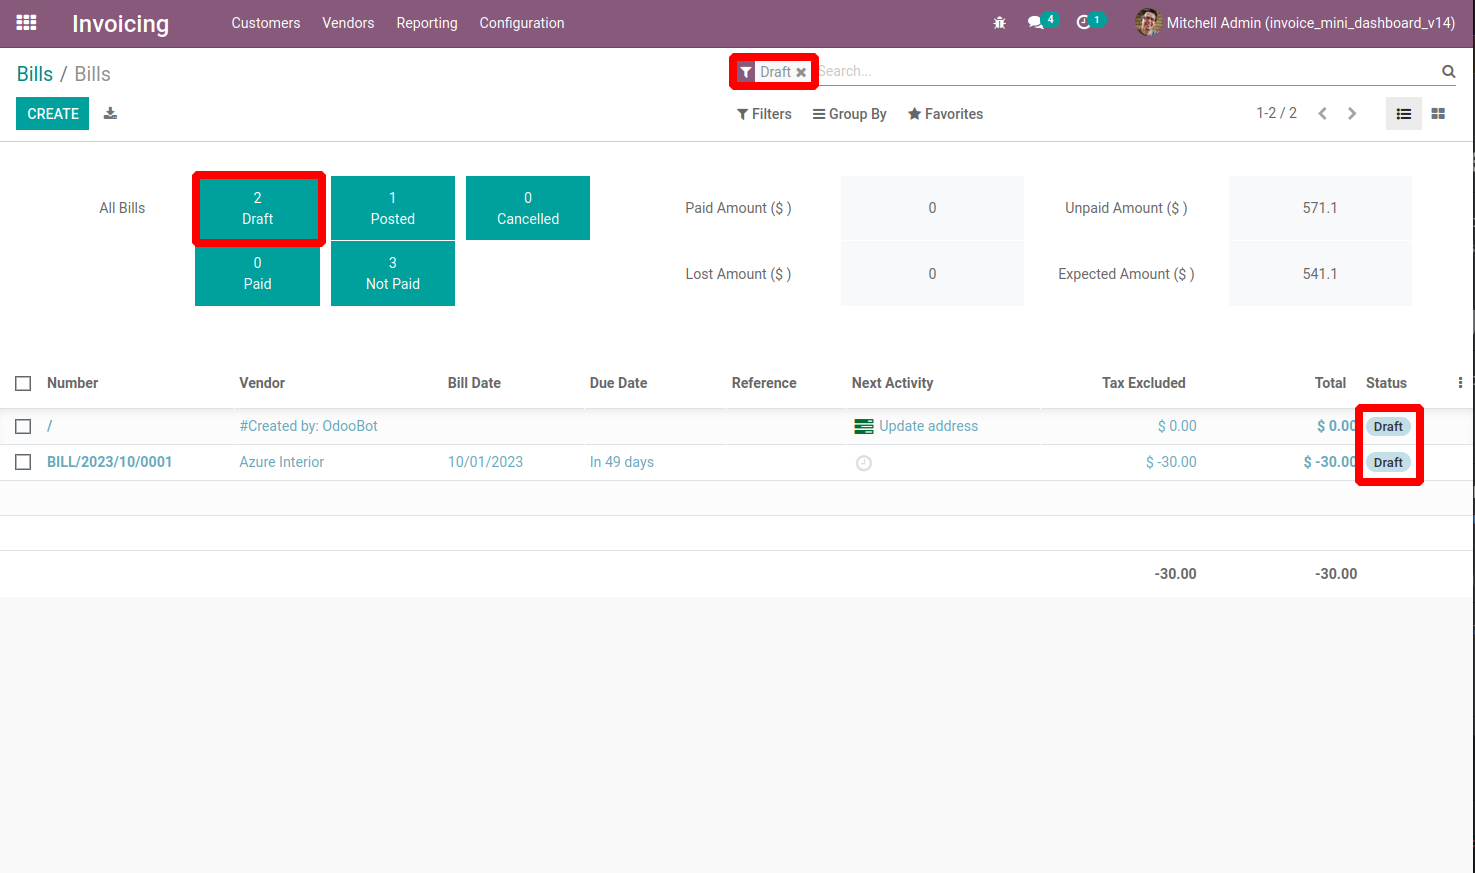Remove the Draft filter facet
1475x873 pixels.
[801, 72]
